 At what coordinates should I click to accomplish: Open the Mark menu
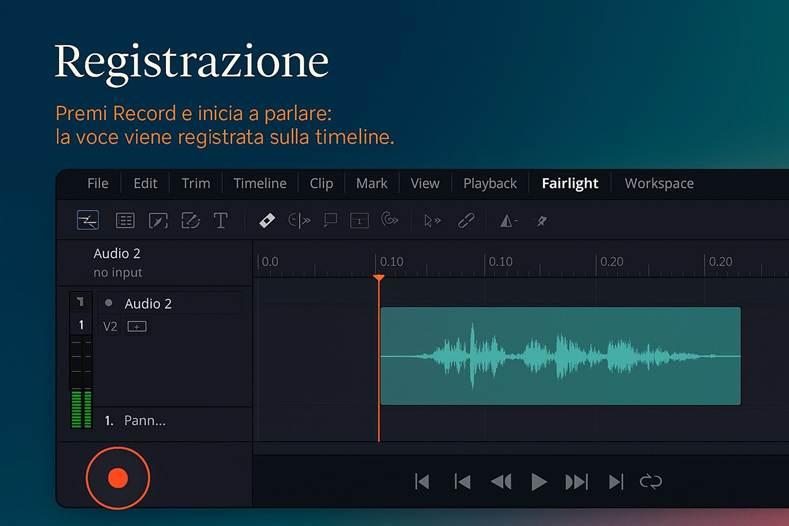(x=371, y=183)
